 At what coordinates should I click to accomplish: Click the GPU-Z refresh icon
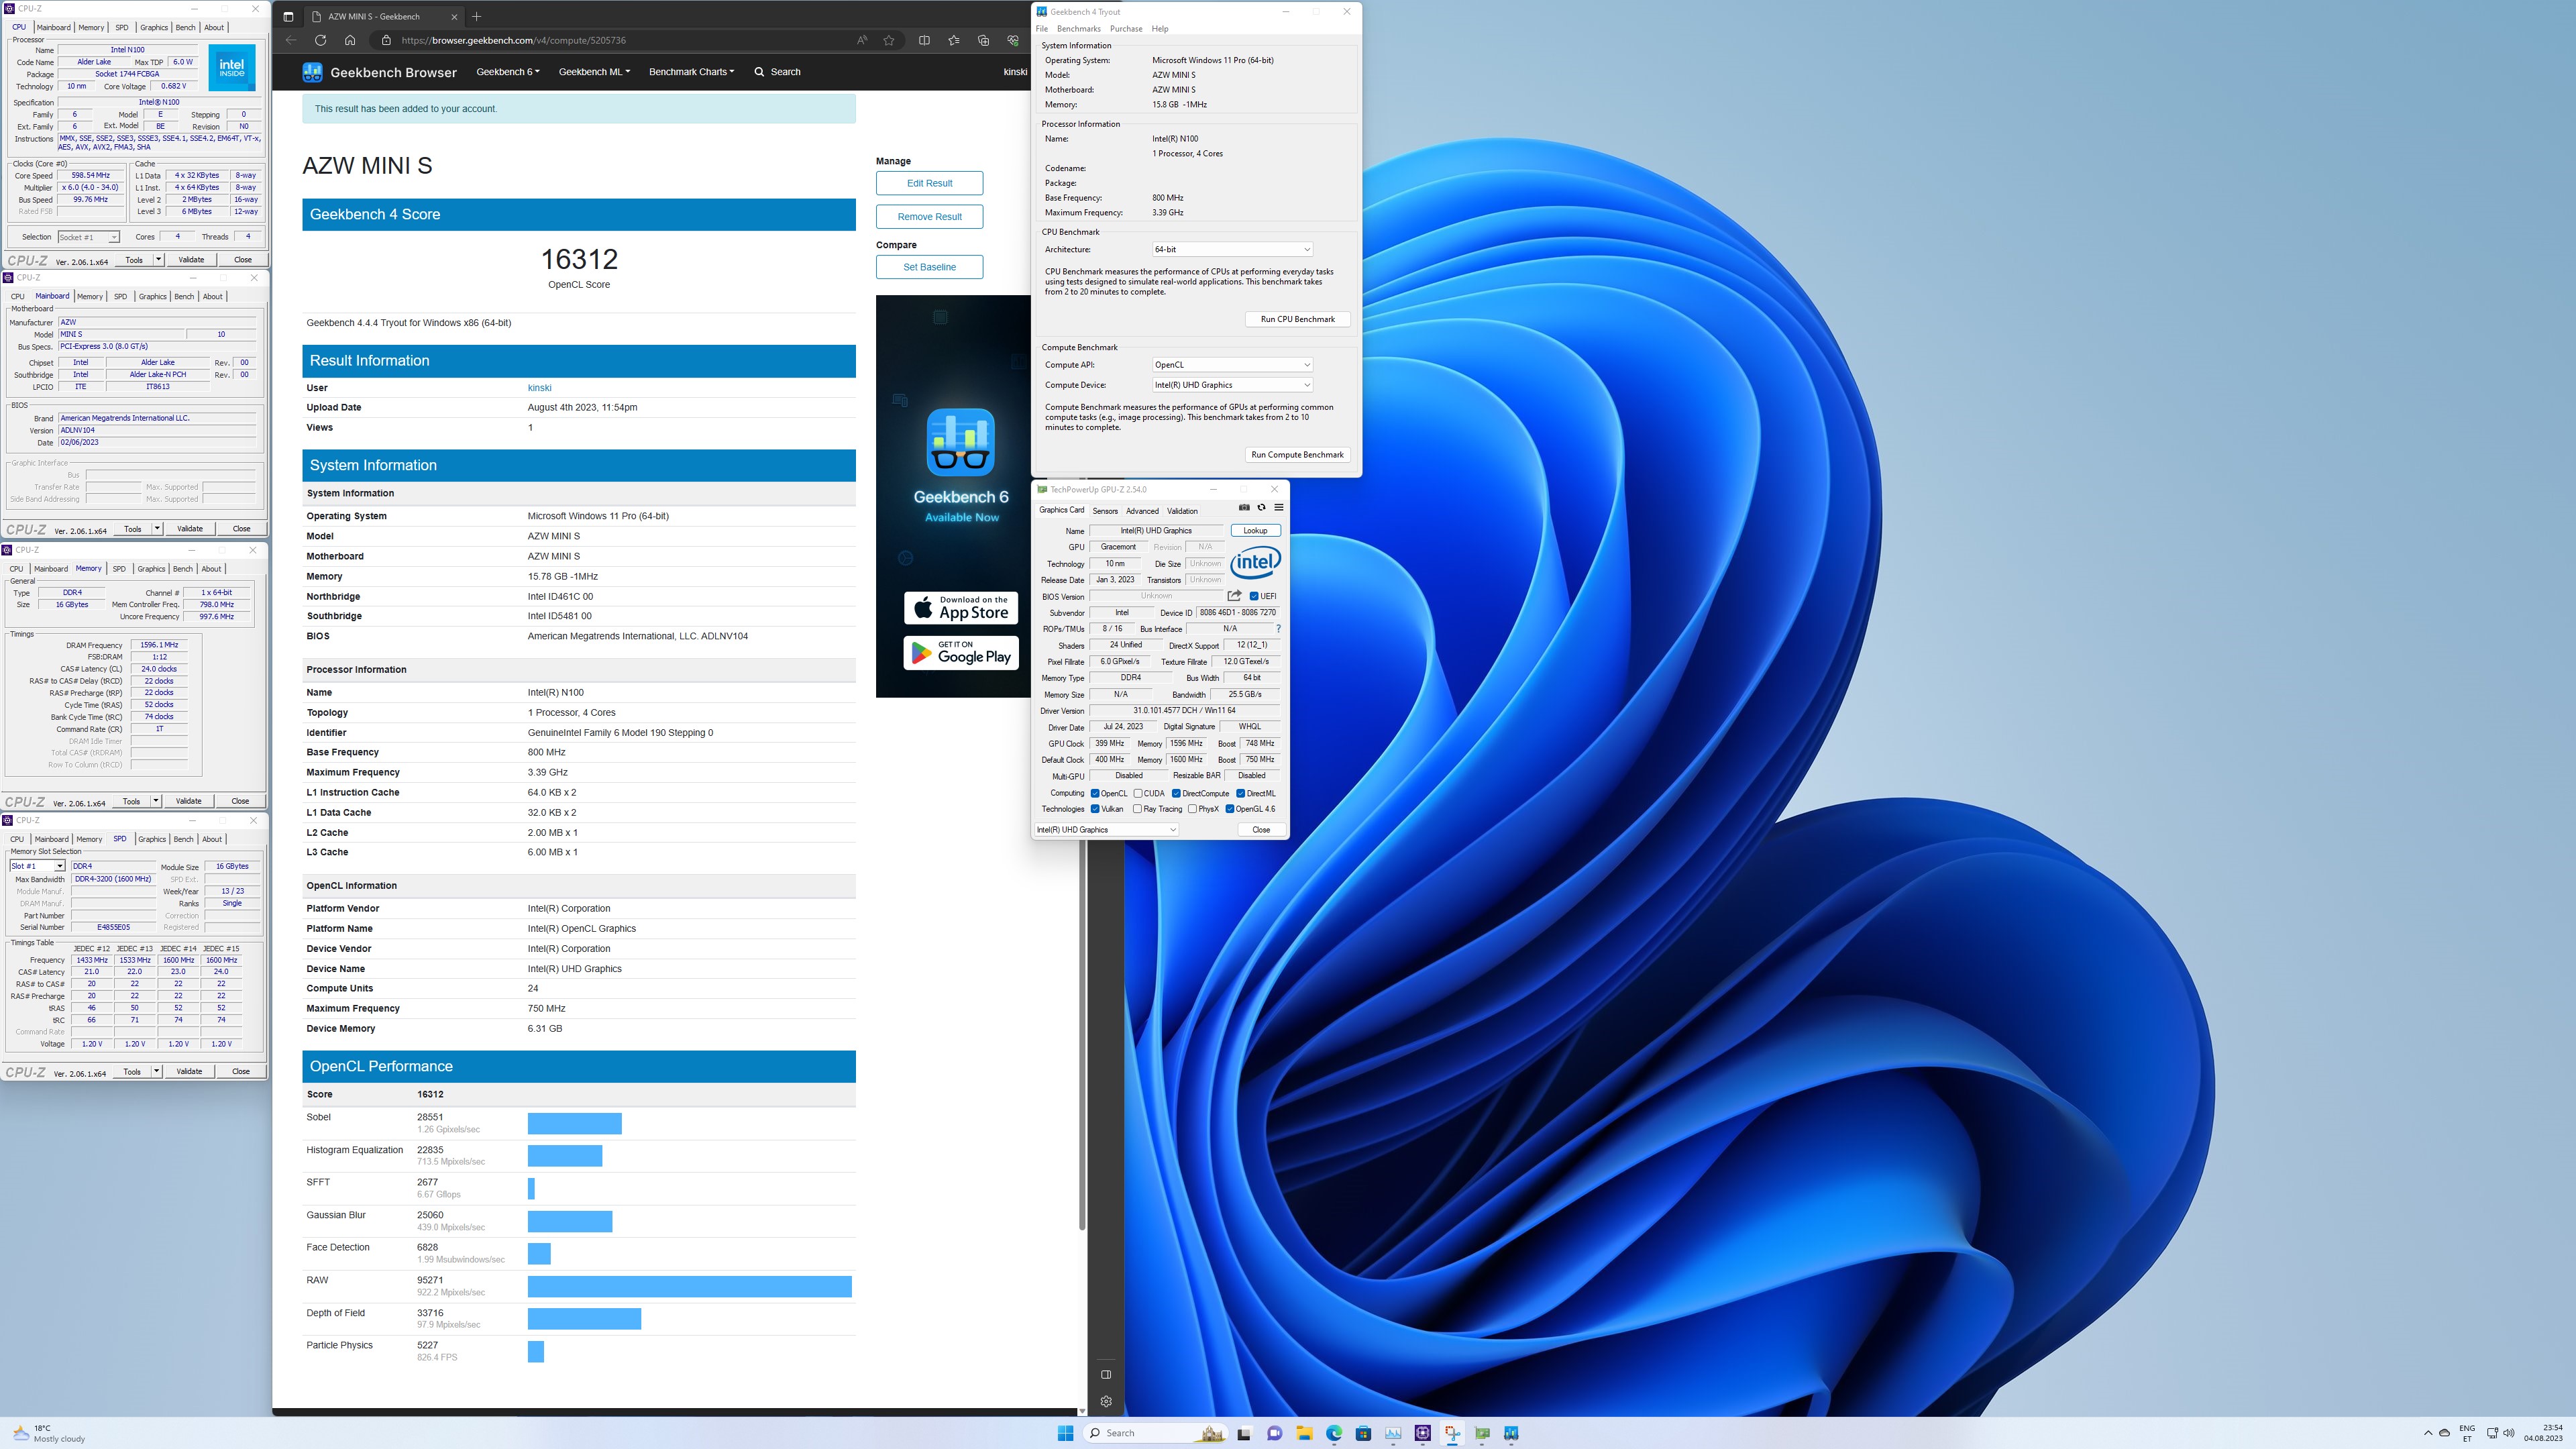pyautogui.click(x=1261, y=507)
